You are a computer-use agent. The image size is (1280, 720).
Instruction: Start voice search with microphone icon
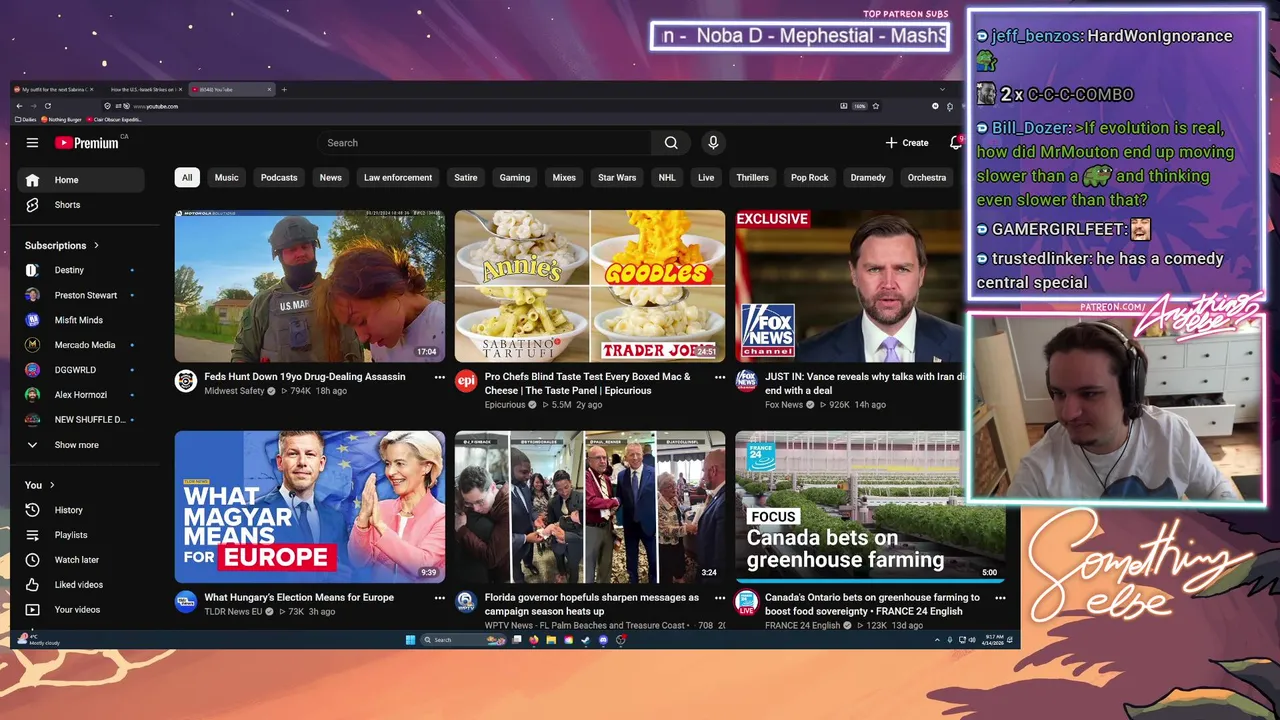[x=713, y=143]
